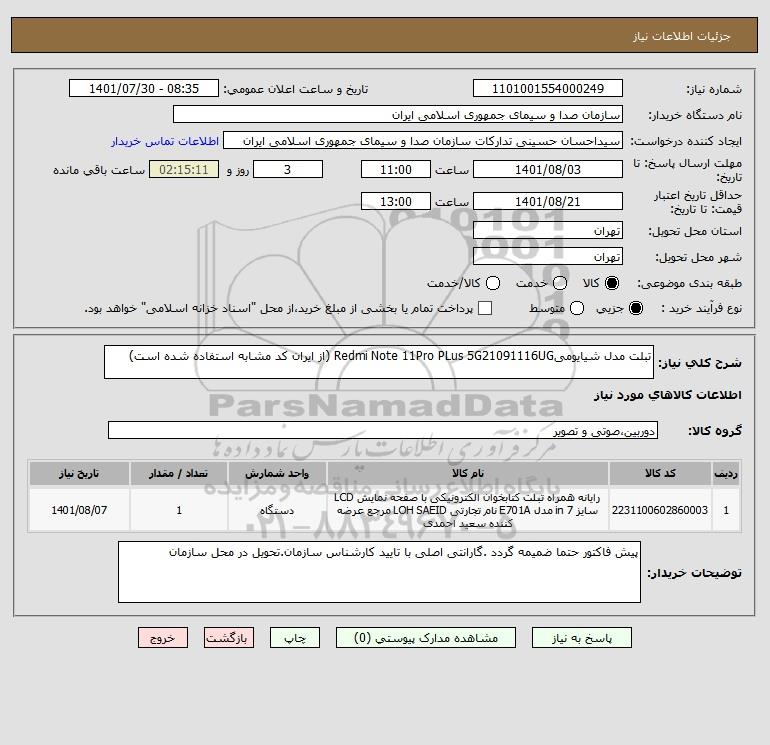Click the item name cell with LOH SAEID
Image resolution: width=770 pixels, height=745 pixels.
468,510
